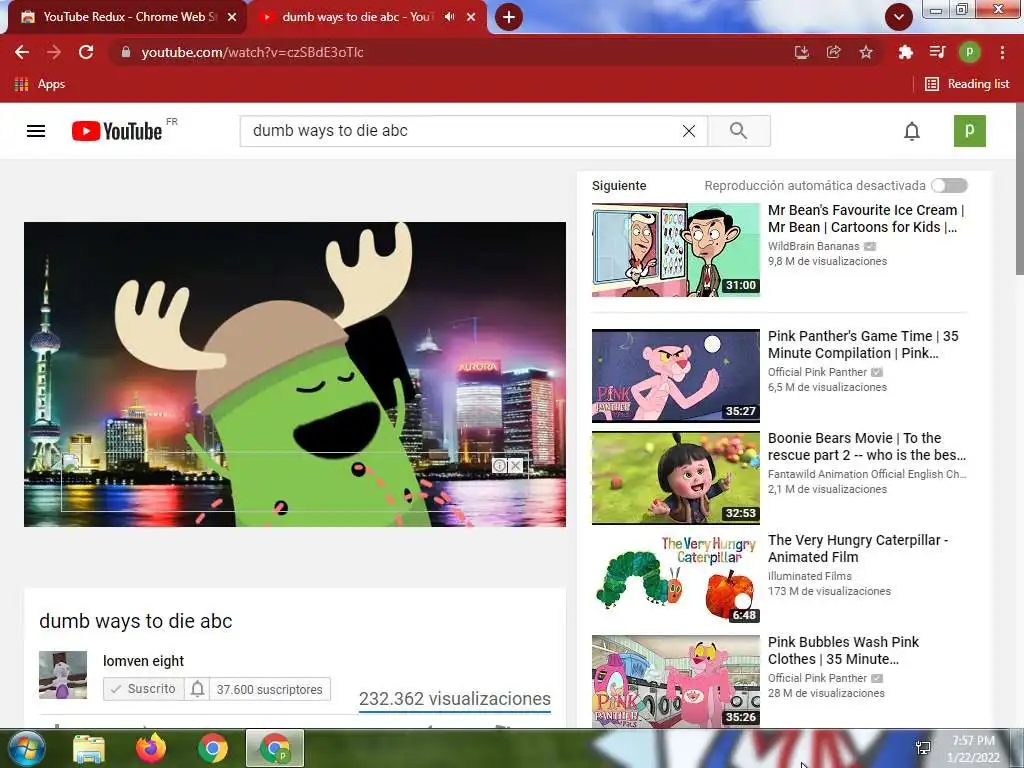Click the install app icon in address bar
The height and width of the screenshot is (768, 1024).
tap(801, 52)
